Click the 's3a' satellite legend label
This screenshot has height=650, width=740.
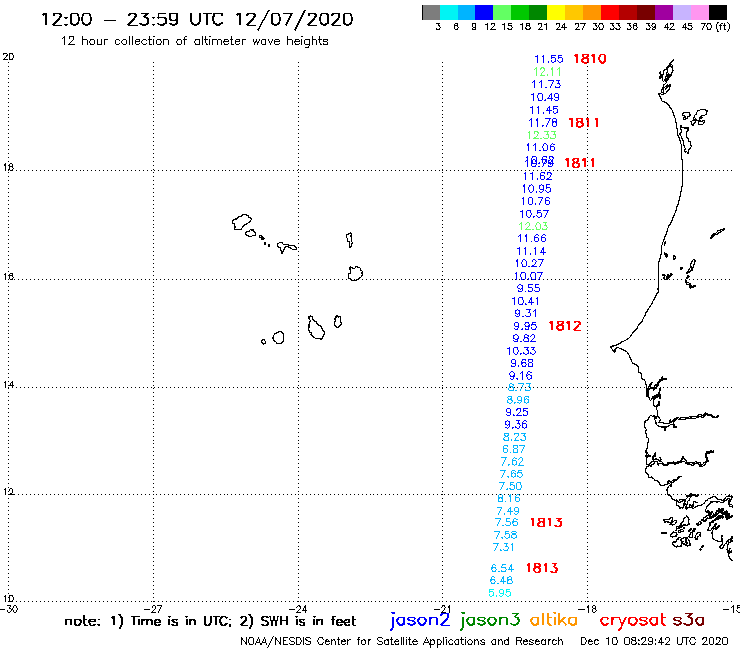point(689,620)
